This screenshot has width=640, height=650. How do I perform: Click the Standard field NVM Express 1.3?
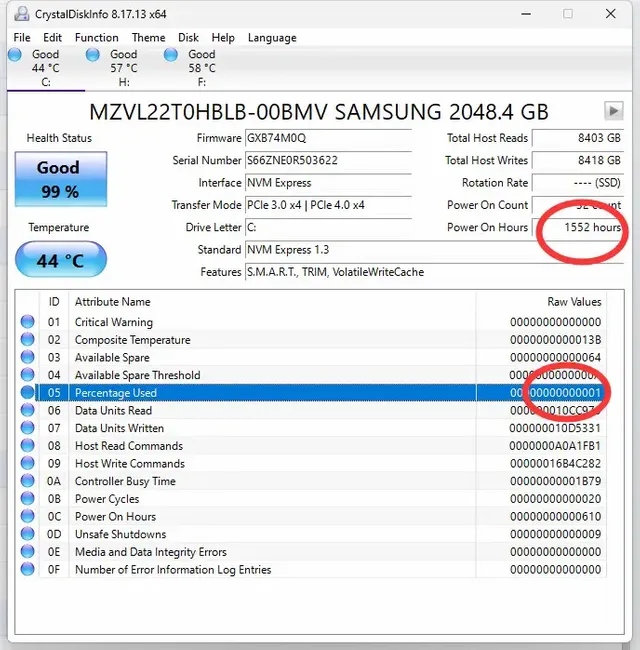[434, 250]
